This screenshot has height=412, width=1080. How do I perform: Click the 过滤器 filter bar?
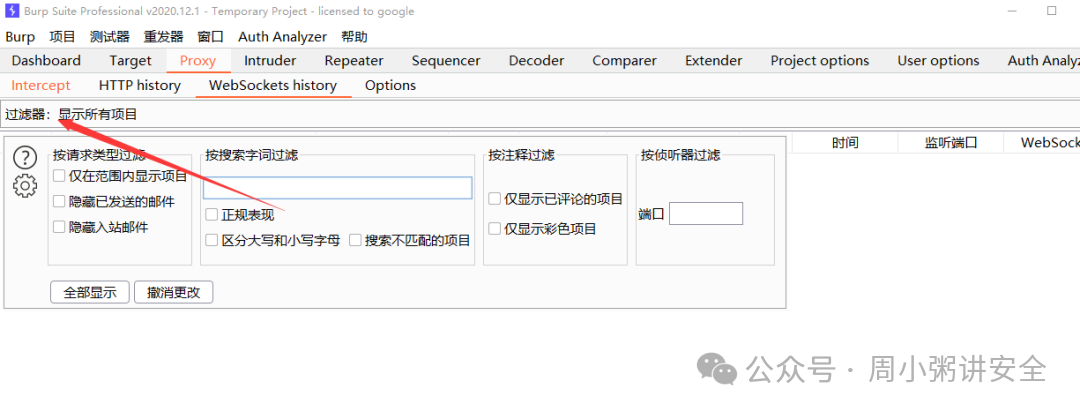[540, 114]
